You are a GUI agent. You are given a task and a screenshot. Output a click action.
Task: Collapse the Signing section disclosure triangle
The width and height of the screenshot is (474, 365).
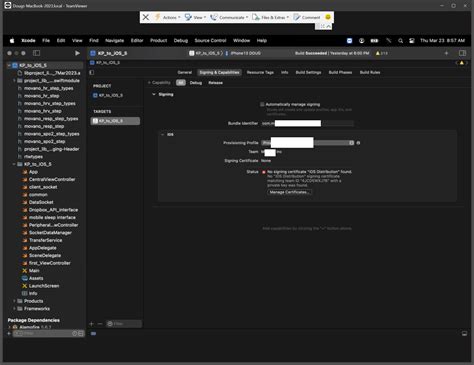click(x=154, y=94)
